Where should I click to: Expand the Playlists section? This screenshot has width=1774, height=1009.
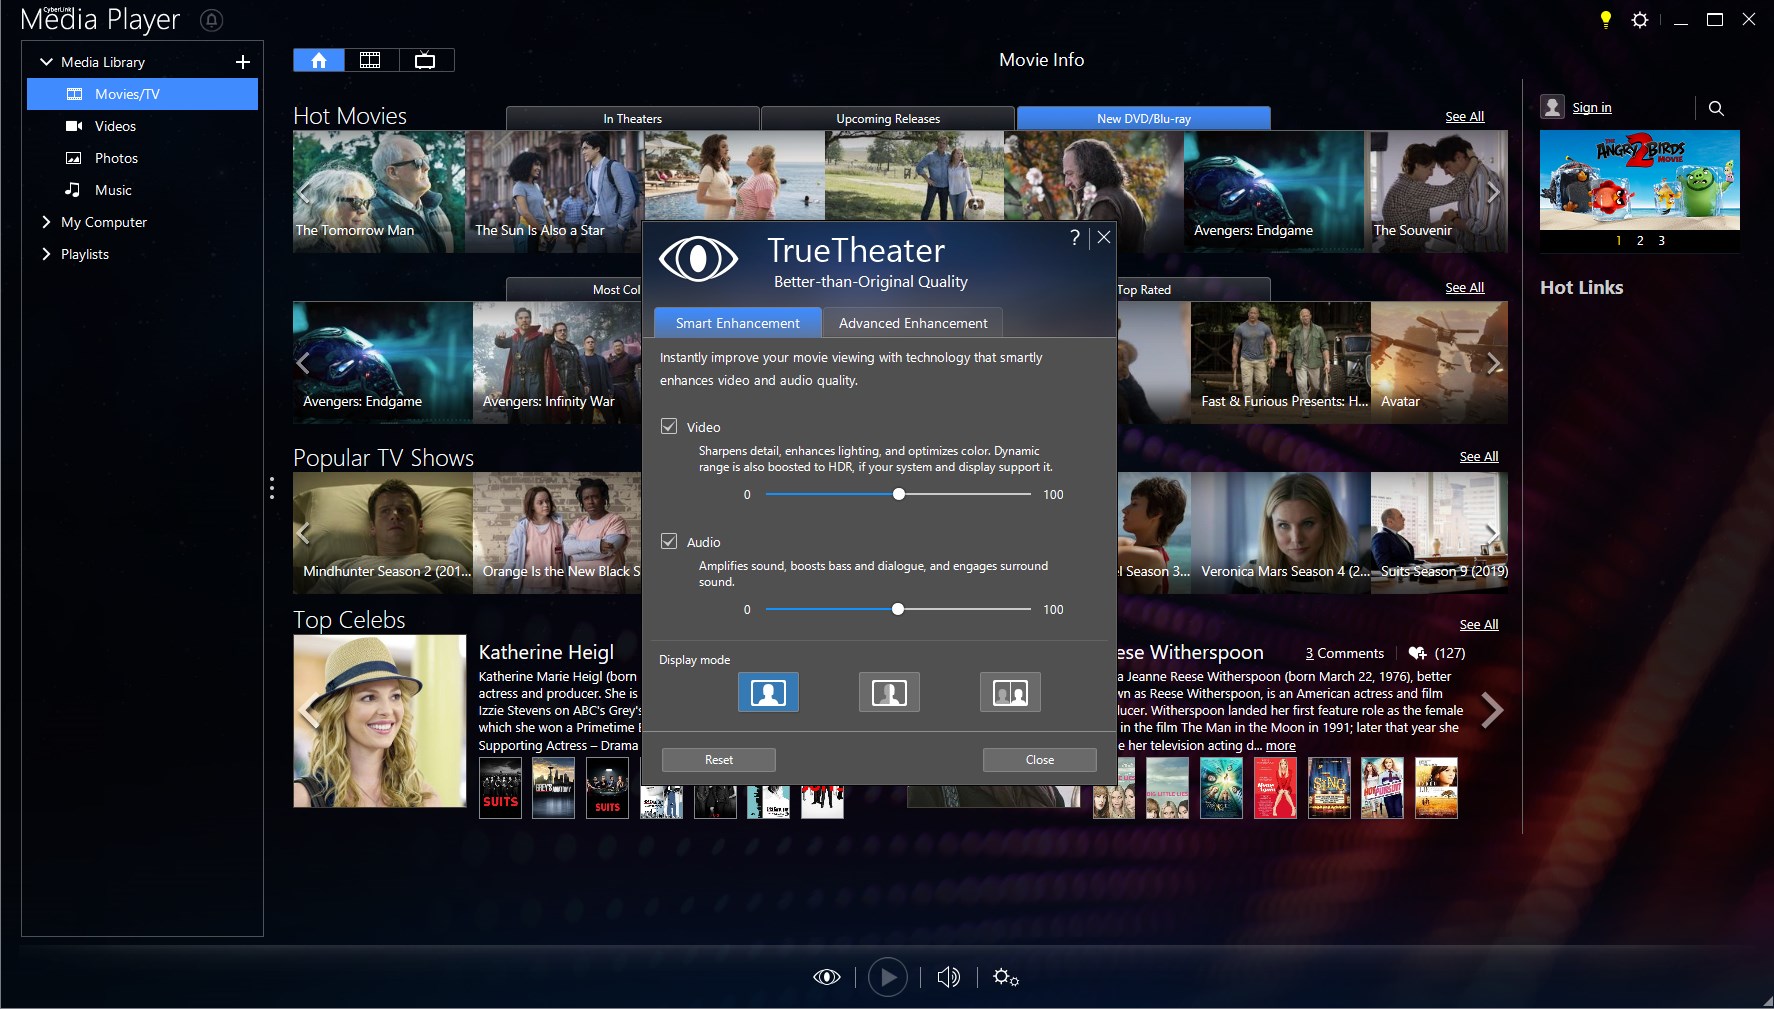pyautogui.click(x=46, y=254)
